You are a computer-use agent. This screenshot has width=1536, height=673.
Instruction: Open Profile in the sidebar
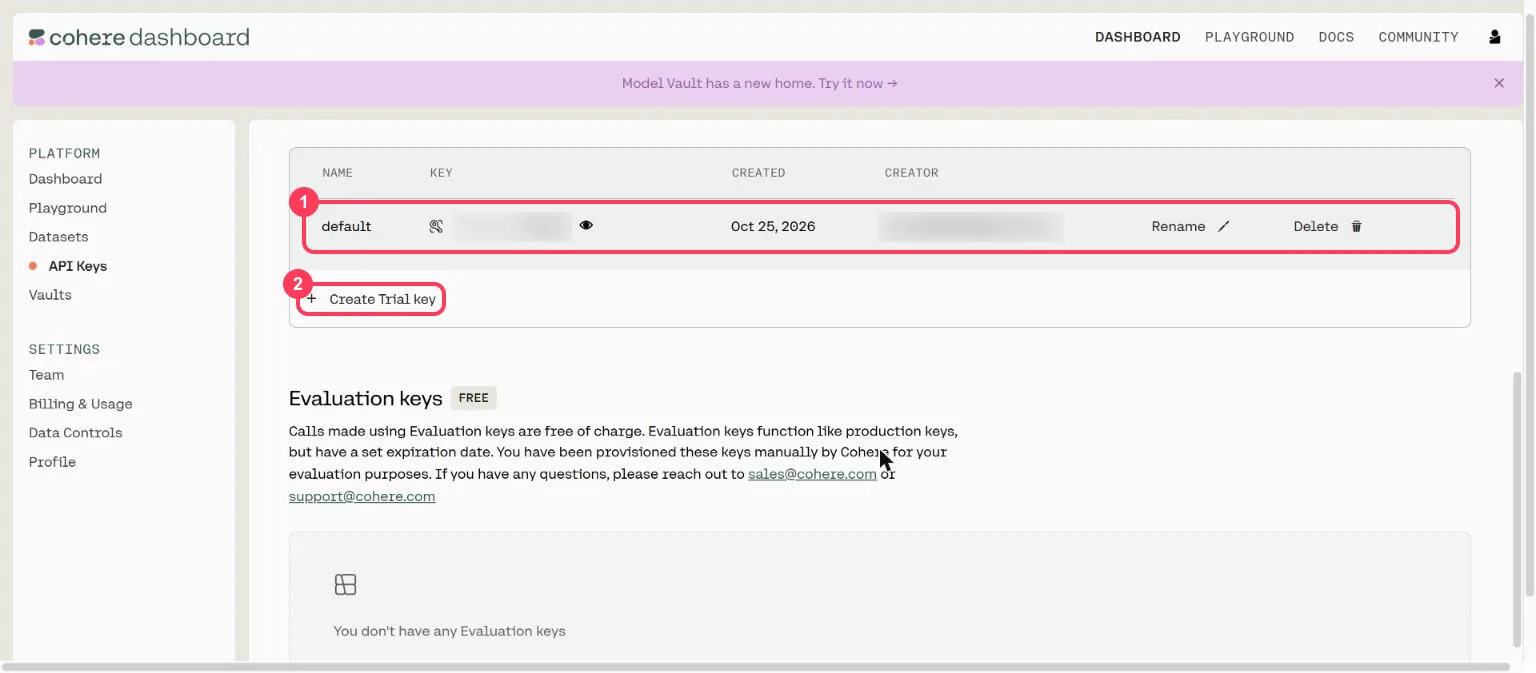click(52, 462)
